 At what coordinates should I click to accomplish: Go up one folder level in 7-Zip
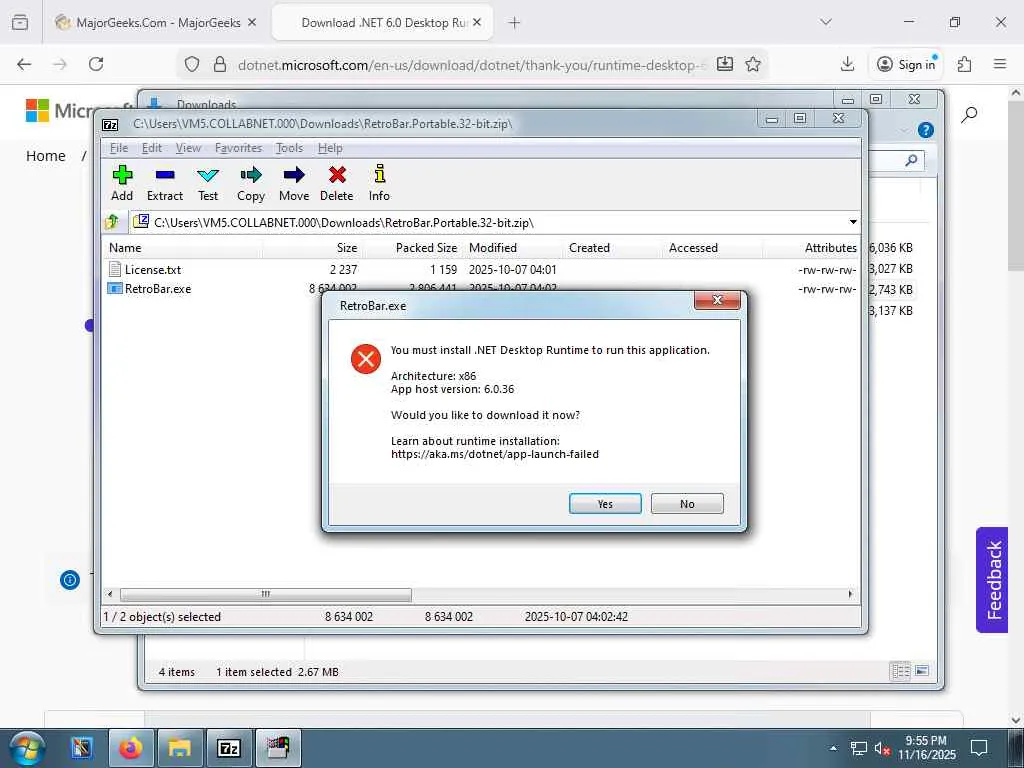click(x=112, y=222)
